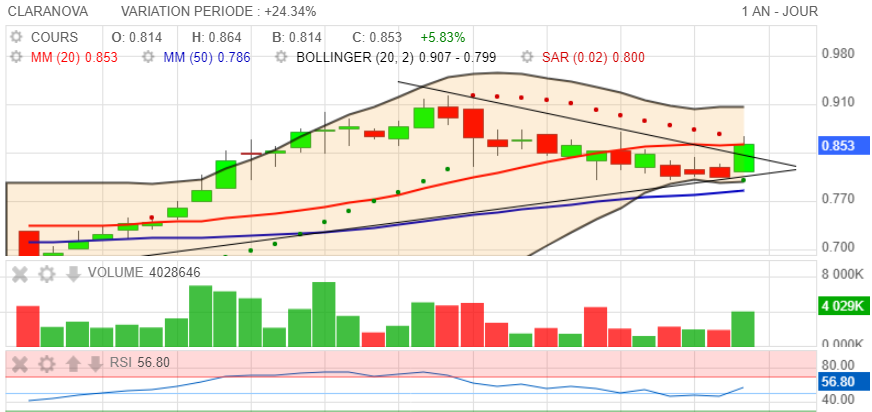Open settings gear for SAR indicator
This screenshot has width=872, height=412.
pyautogui.click(x=527, y=57)
